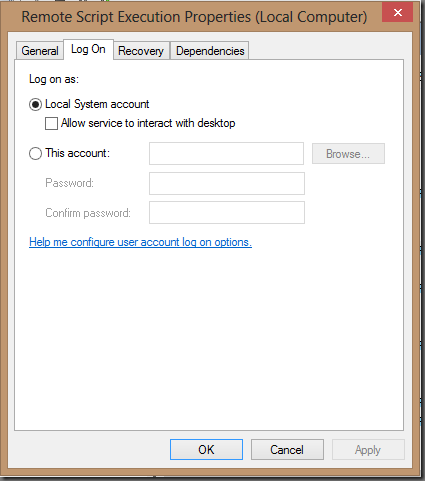The width and height of the screenshot is (425, 481).
Task: Click the Apply button
Action: pos(368,450)
